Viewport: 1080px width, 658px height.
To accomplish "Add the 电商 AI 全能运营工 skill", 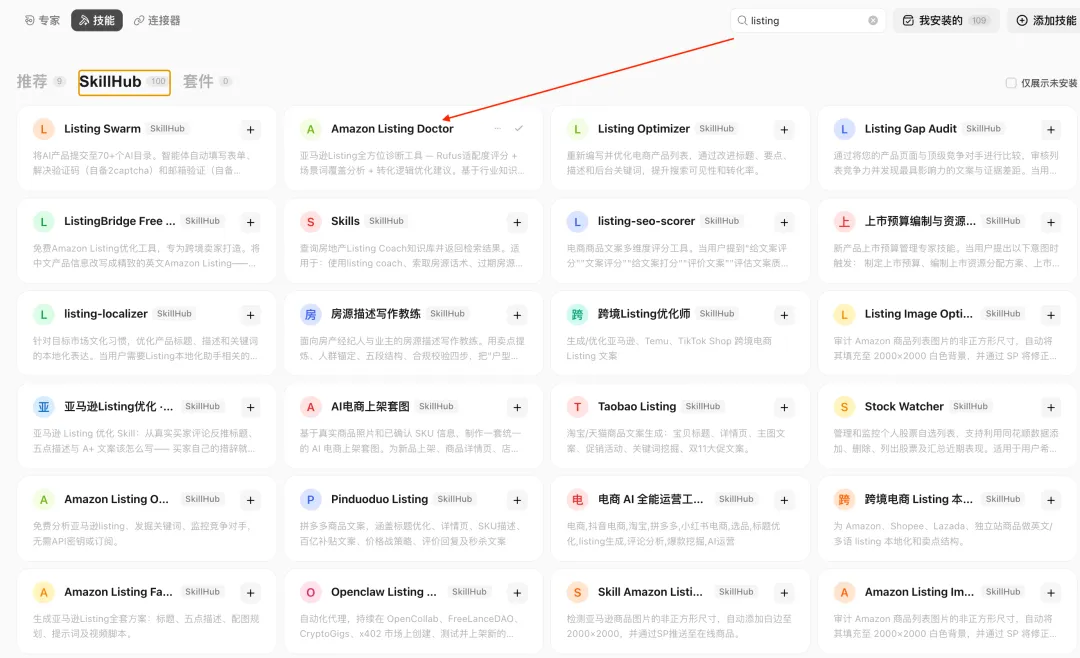I will click(x=784, y=500).
